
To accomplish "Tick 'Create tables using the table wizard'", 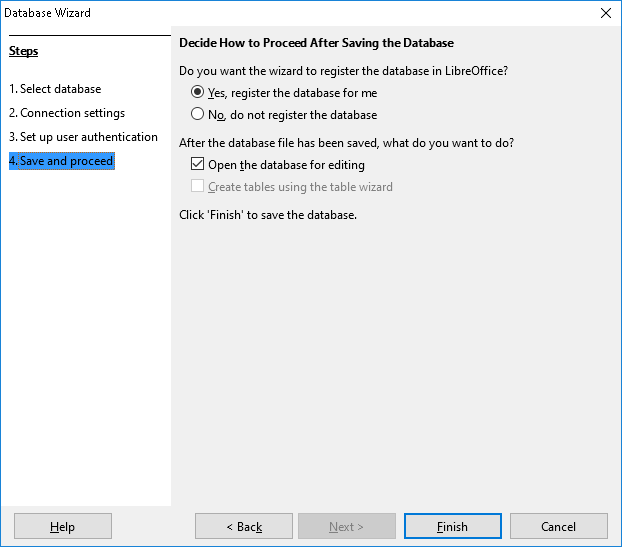I will (x=198, y=187).
